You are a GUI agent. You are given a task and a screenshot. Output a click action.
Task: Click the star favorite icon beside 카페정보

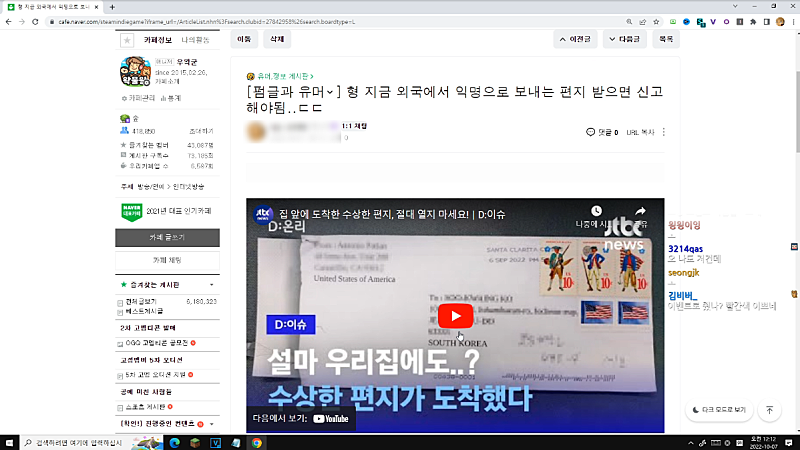click(x=127, y=40)
